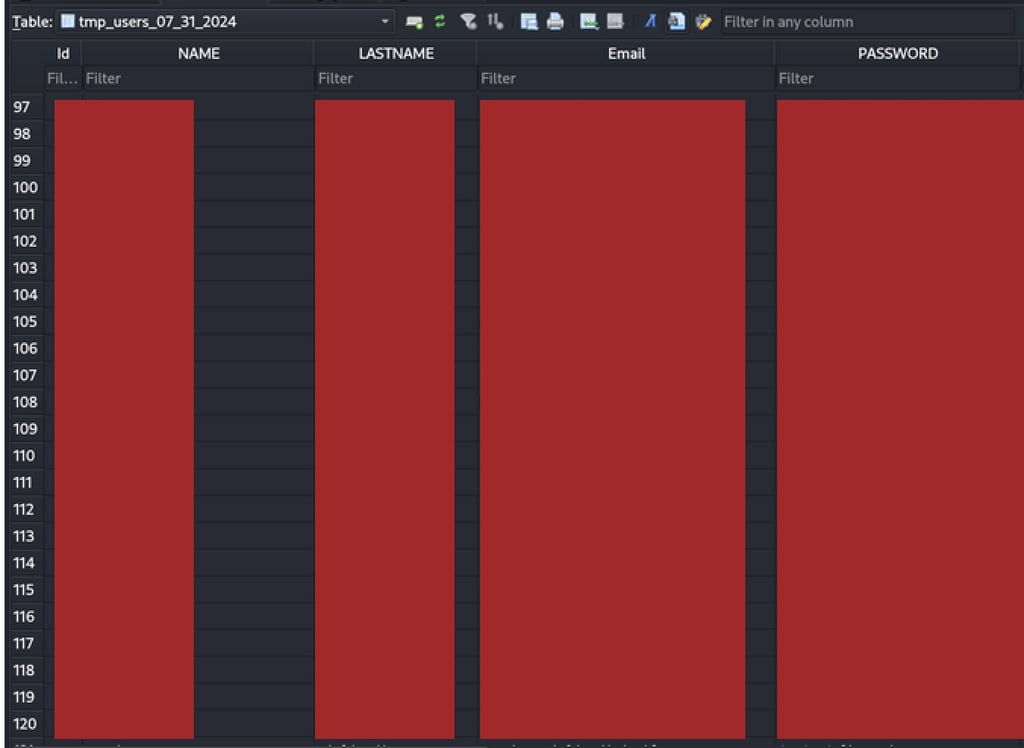Refresh the table data with green arrows icon
This screenshot has width=1024, height=748.
(440, 22)
